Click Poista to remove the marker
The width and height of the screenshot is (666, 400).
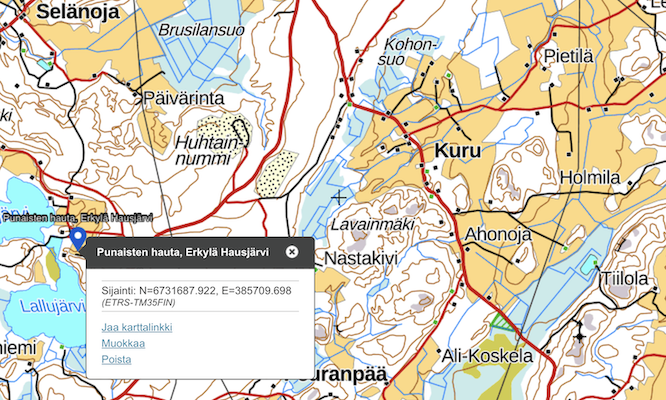[116, 360]
